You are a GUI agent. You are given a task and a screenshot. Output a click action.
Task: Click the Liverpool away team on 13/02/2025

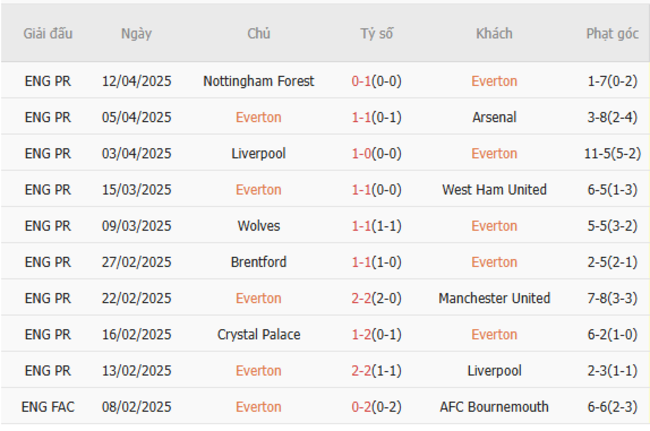coord(494,371)
